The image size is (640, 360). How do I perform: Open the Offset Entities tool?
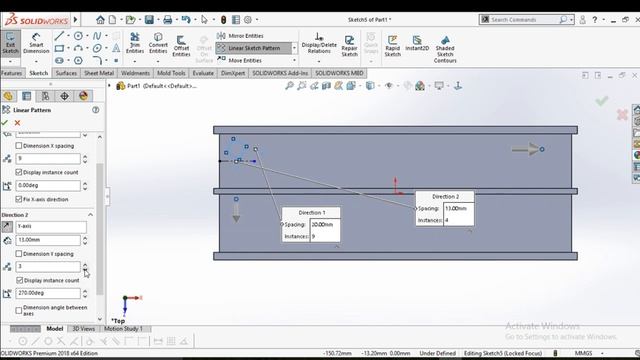pos(181,46)
